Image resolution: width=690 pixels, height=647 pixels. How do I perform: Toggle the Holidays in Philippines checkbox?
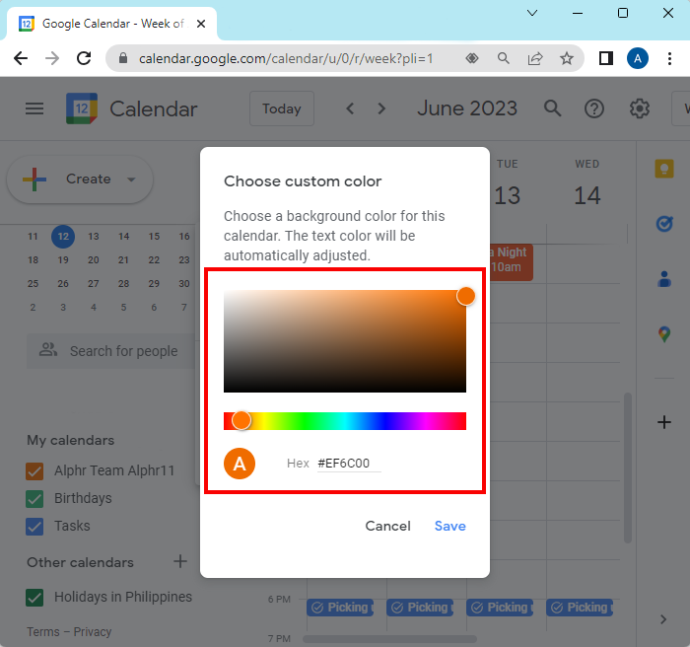(x=35, y=597)
